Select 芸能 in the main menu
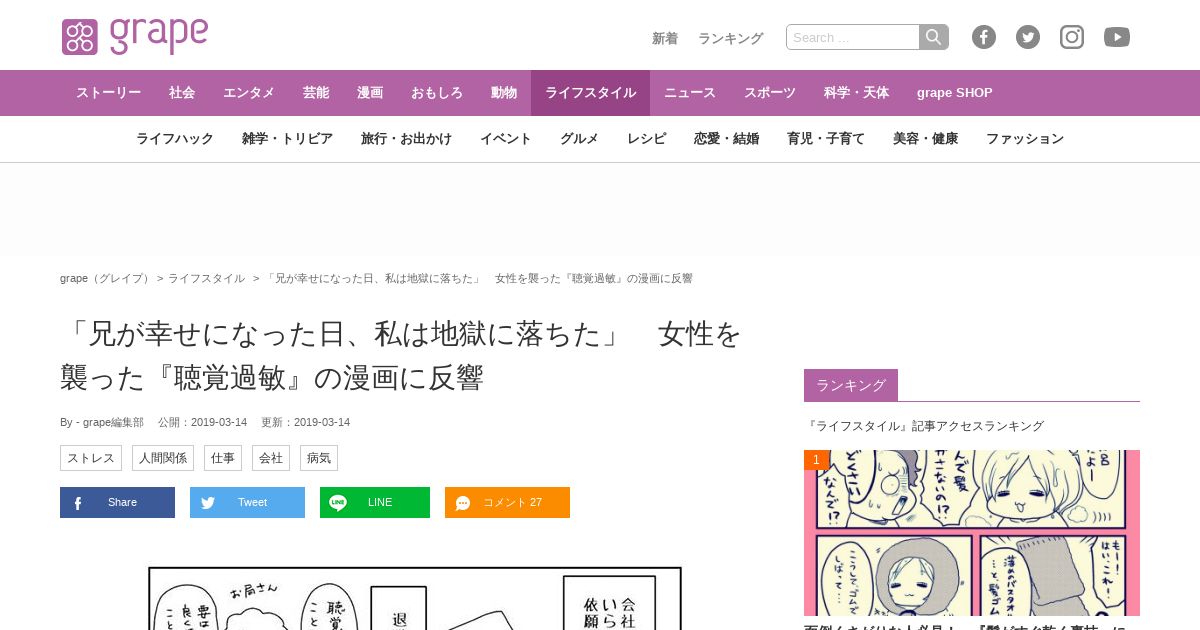Image resolution: width=1200 pixels, height=630 pixels. pos(316,93)
